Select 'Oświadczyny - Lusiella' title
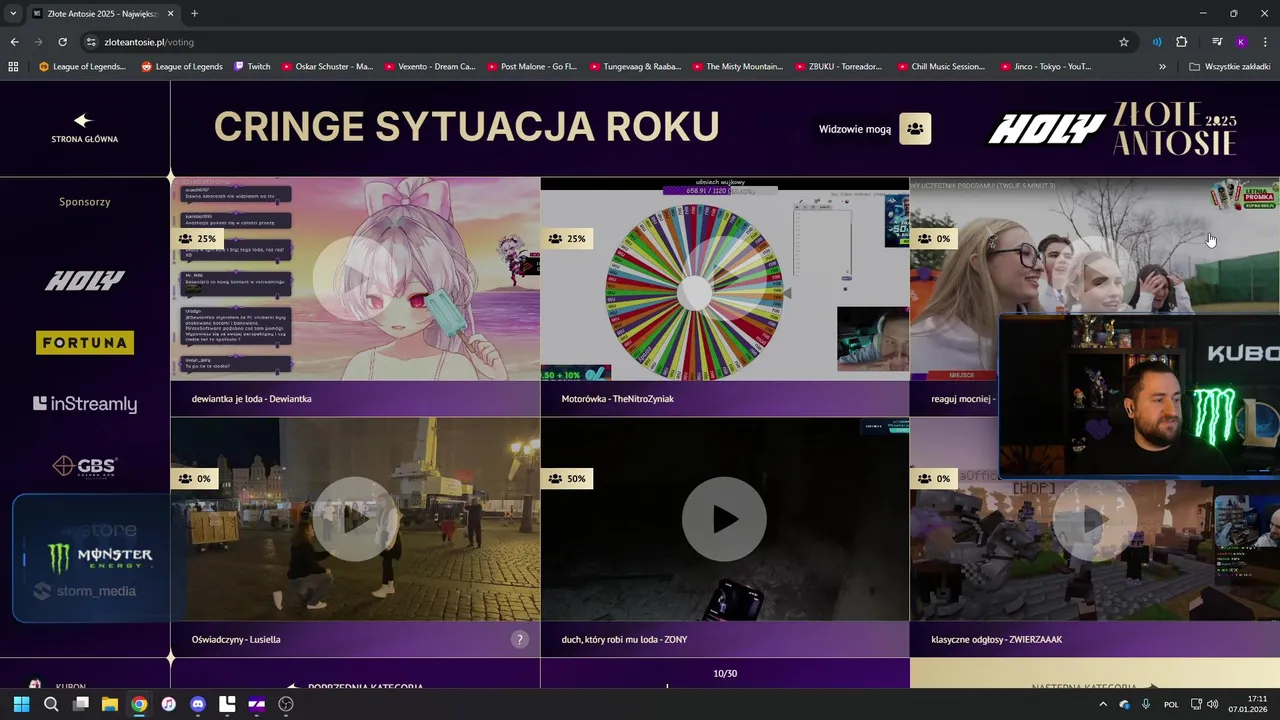The image size is (1280, 720). tap(236, 639)
